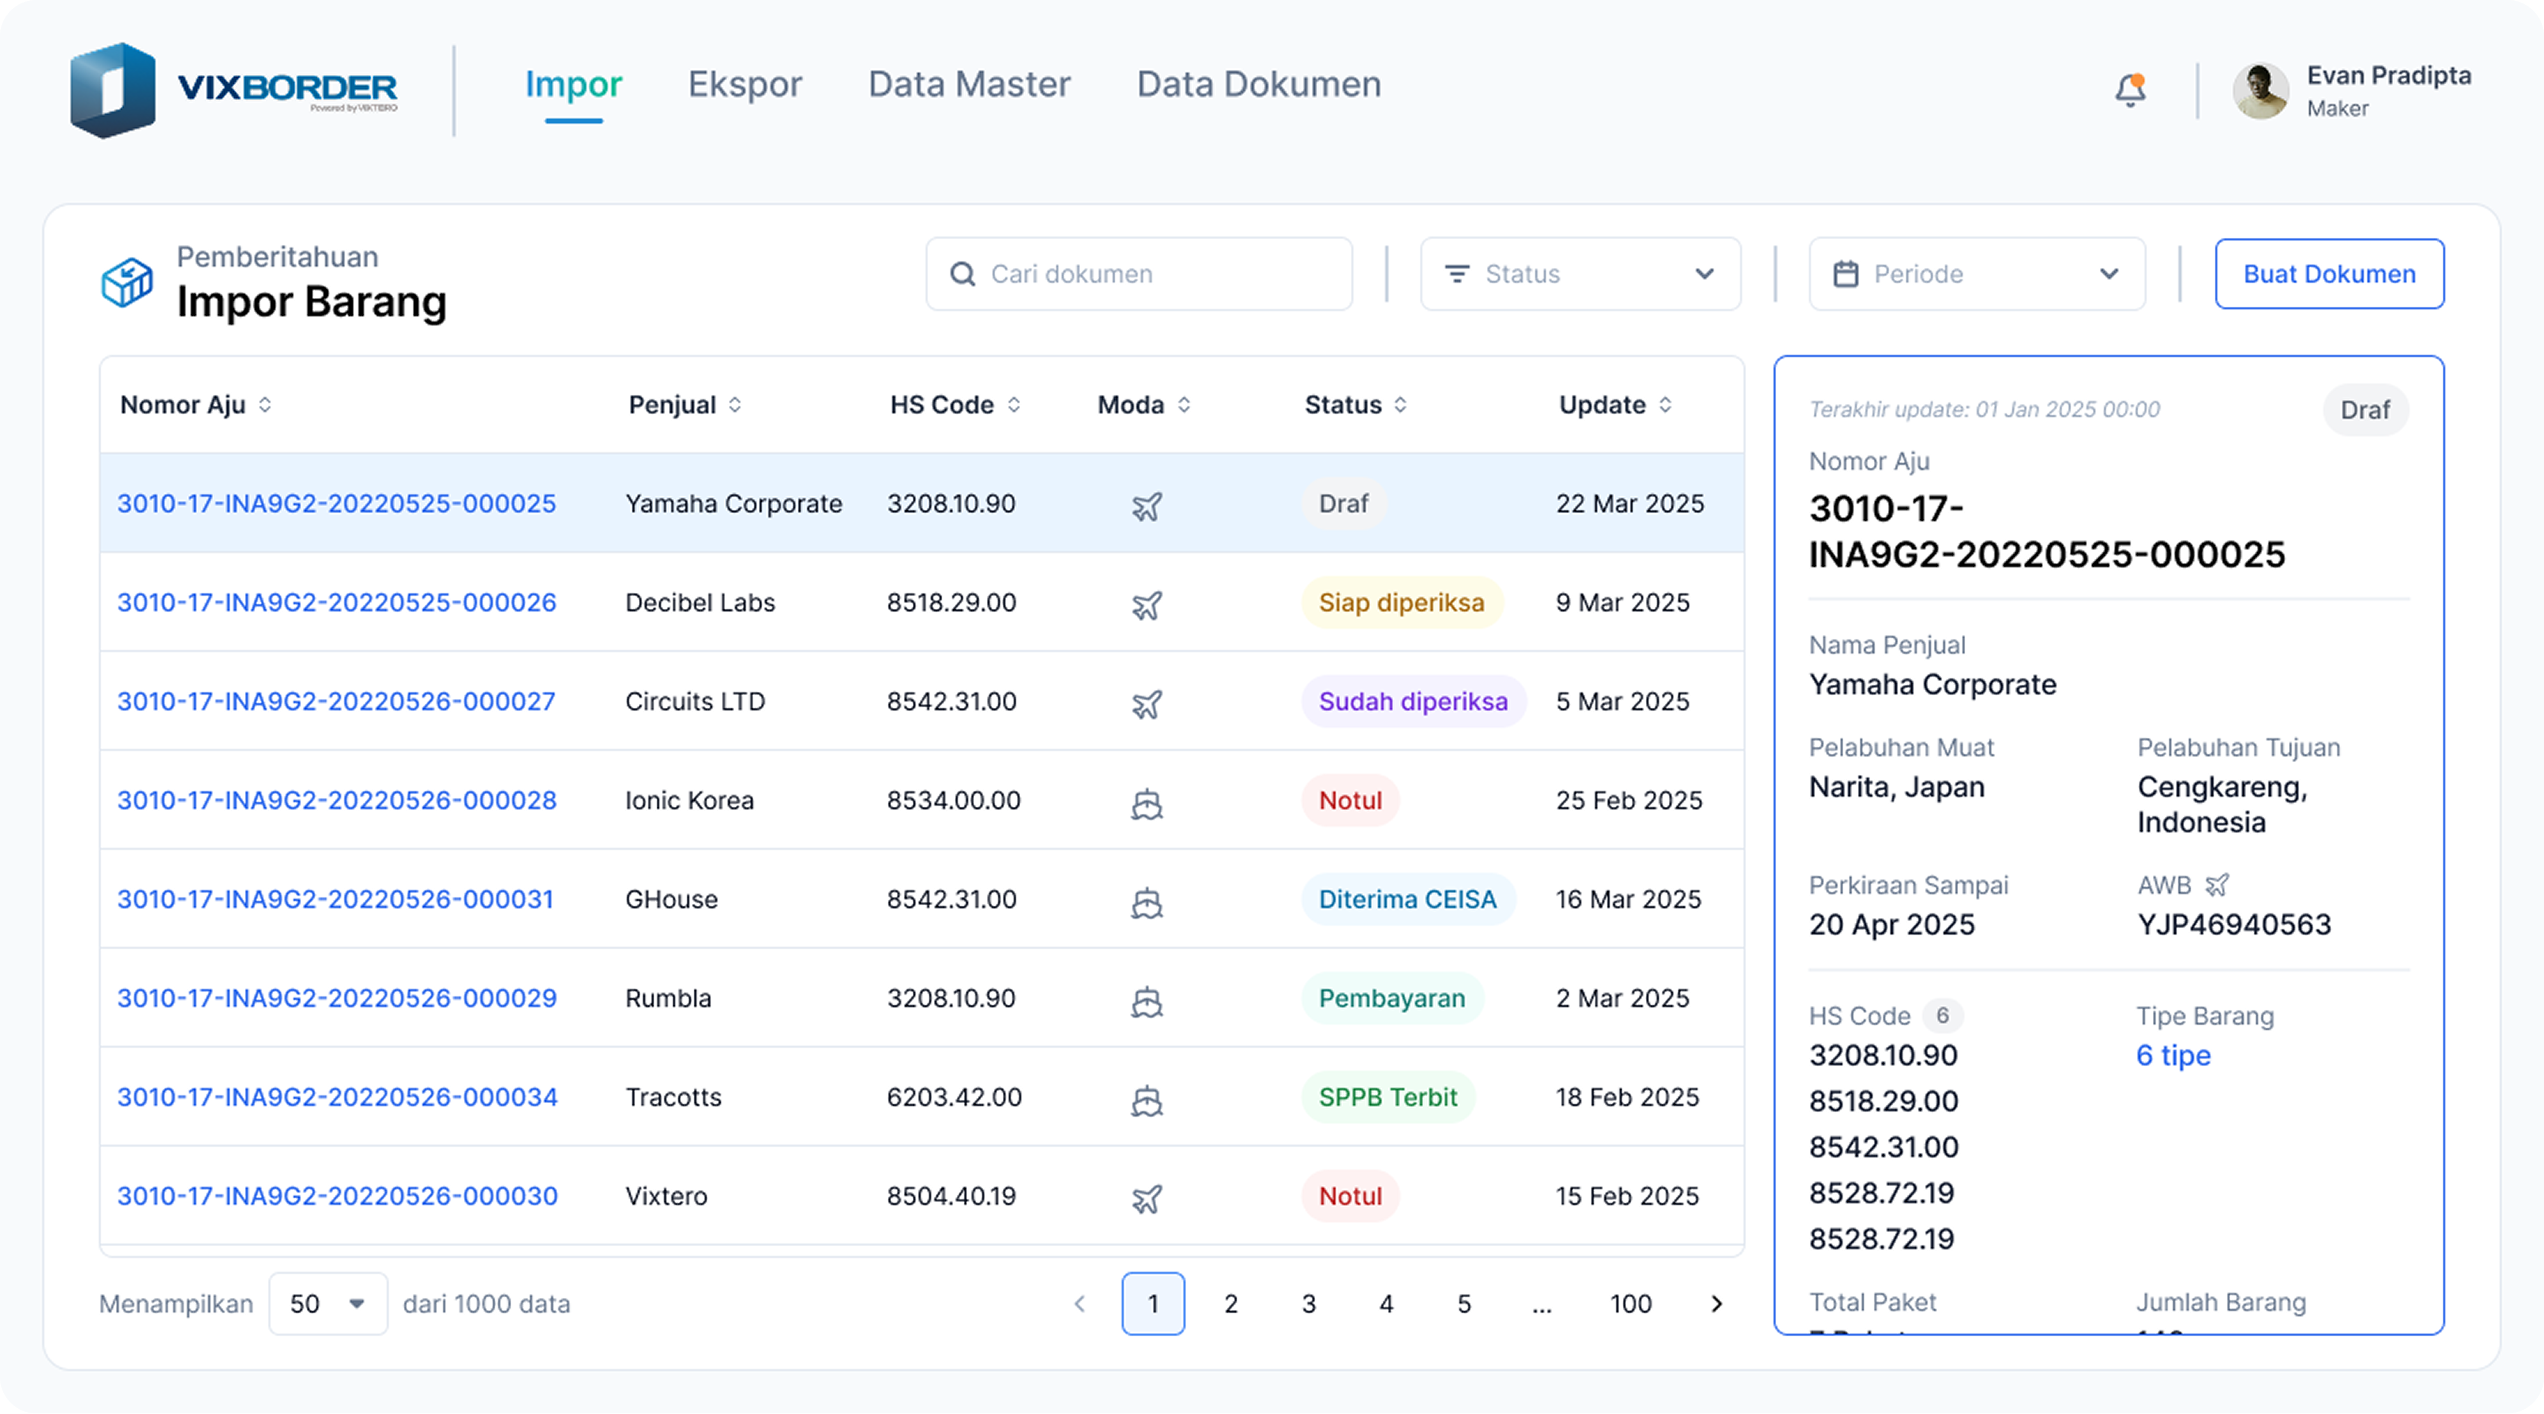The image size is (2544, 1414).
Task: Click the airplane mode icon for Yamaha Corporate
Action: pyautogui.click(x=1146, y=506)
